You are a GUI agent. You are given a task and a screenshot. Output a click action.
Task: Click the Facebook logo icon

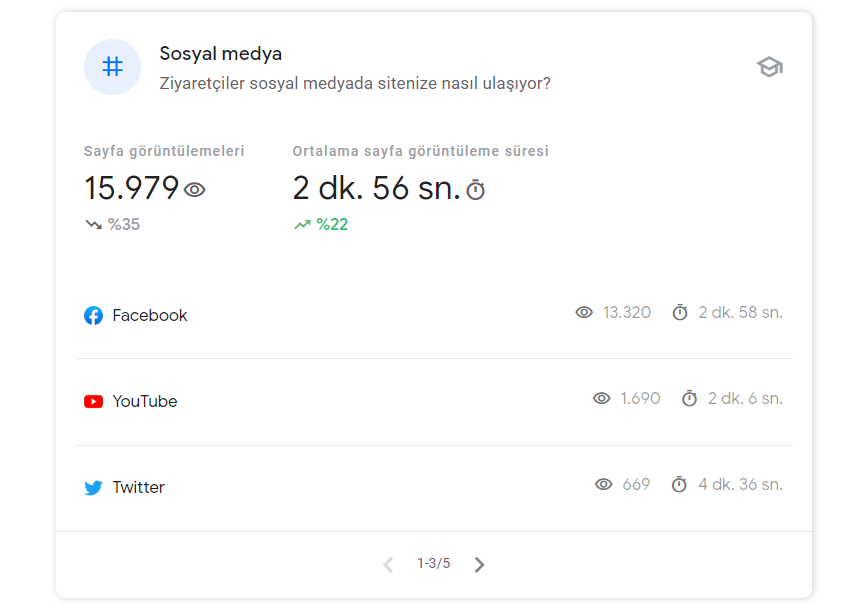[x=94, y=315]
